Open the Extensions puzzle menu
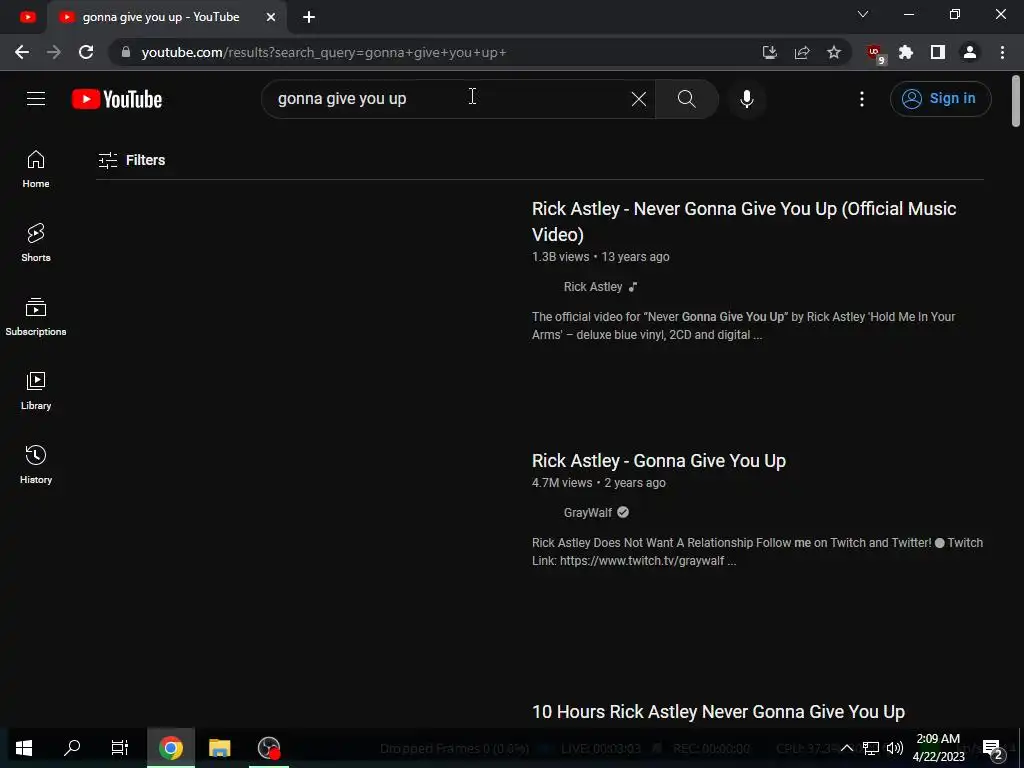This screenshot has width=1024, height=768. tap(906, 52)
